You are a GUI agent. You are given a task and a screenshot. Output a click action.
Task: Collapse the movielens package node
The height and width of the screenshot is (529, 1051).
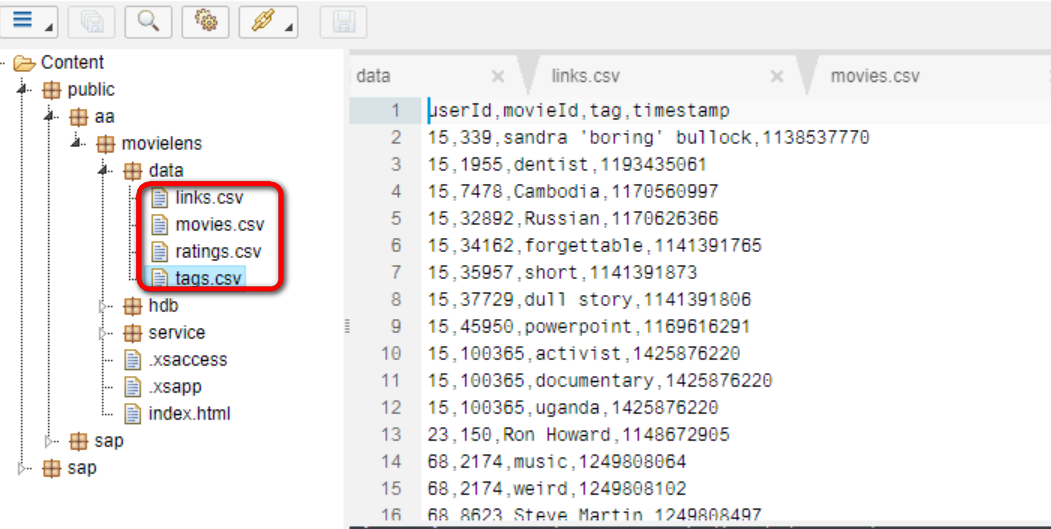click(78, 143)
